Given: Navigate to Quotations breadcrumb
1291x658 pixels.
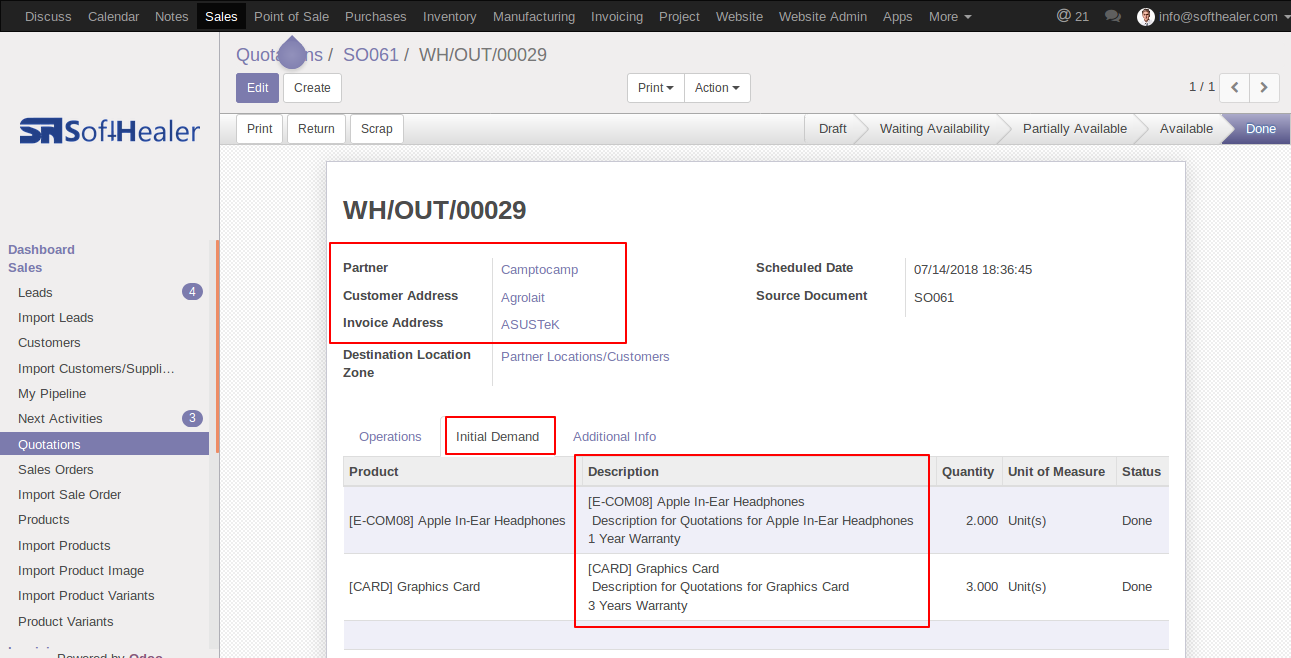Looking at the screenshot, I should click(279, 55).
